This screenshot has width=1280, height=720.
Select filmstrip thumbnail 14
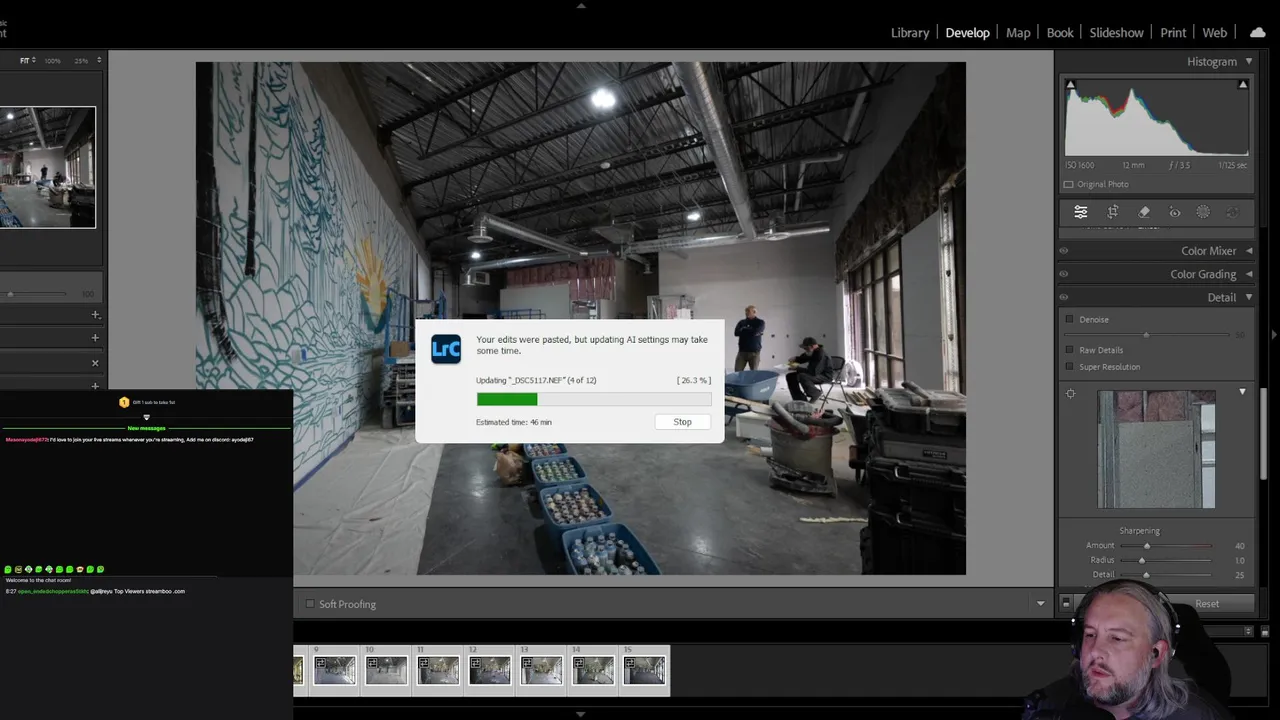(593, 670)
